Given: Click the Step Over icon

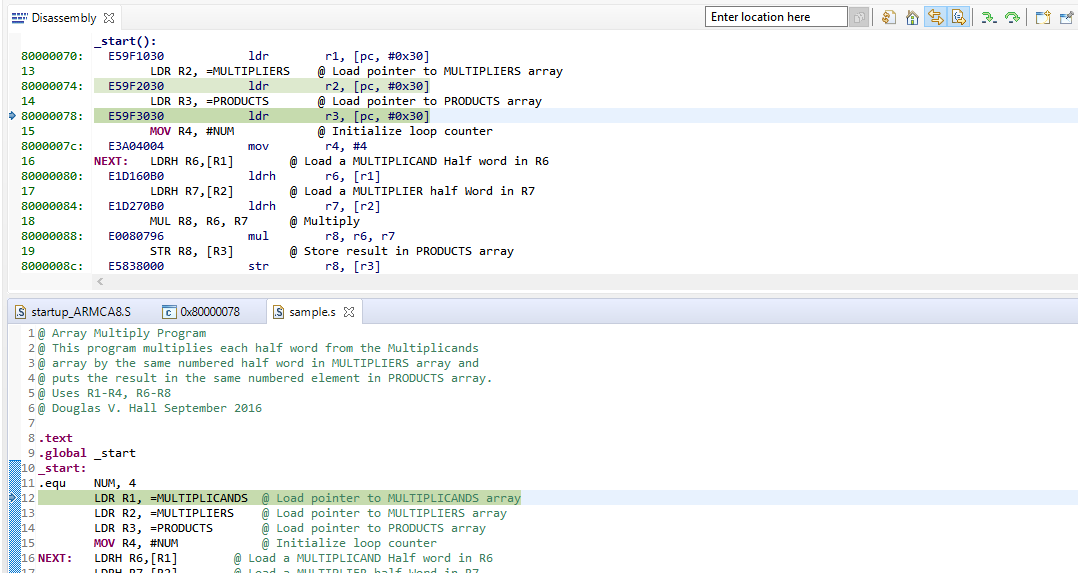Looking at the screenshot, I should point(1012,17).
